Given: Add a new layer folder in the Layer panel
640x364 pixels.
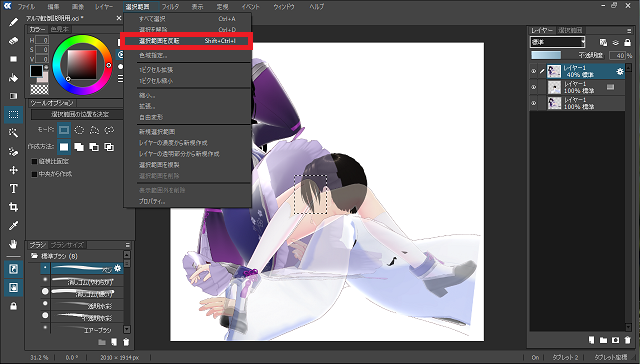Looking at the screenshot, I should coord(603,340).
